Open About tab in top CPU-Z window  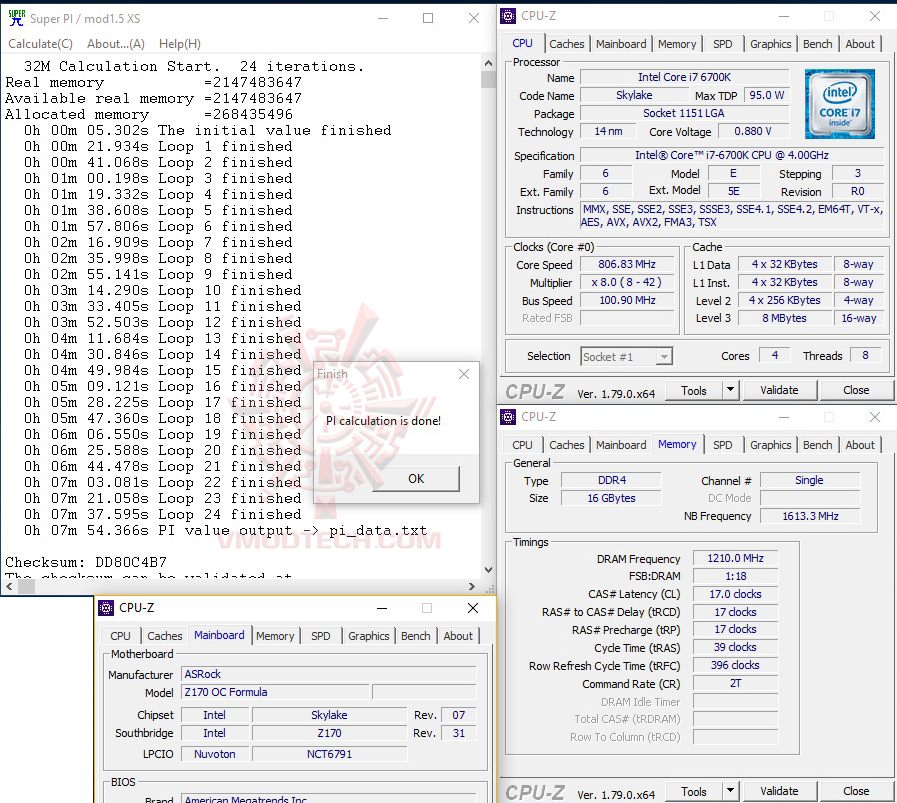point(860,44)
